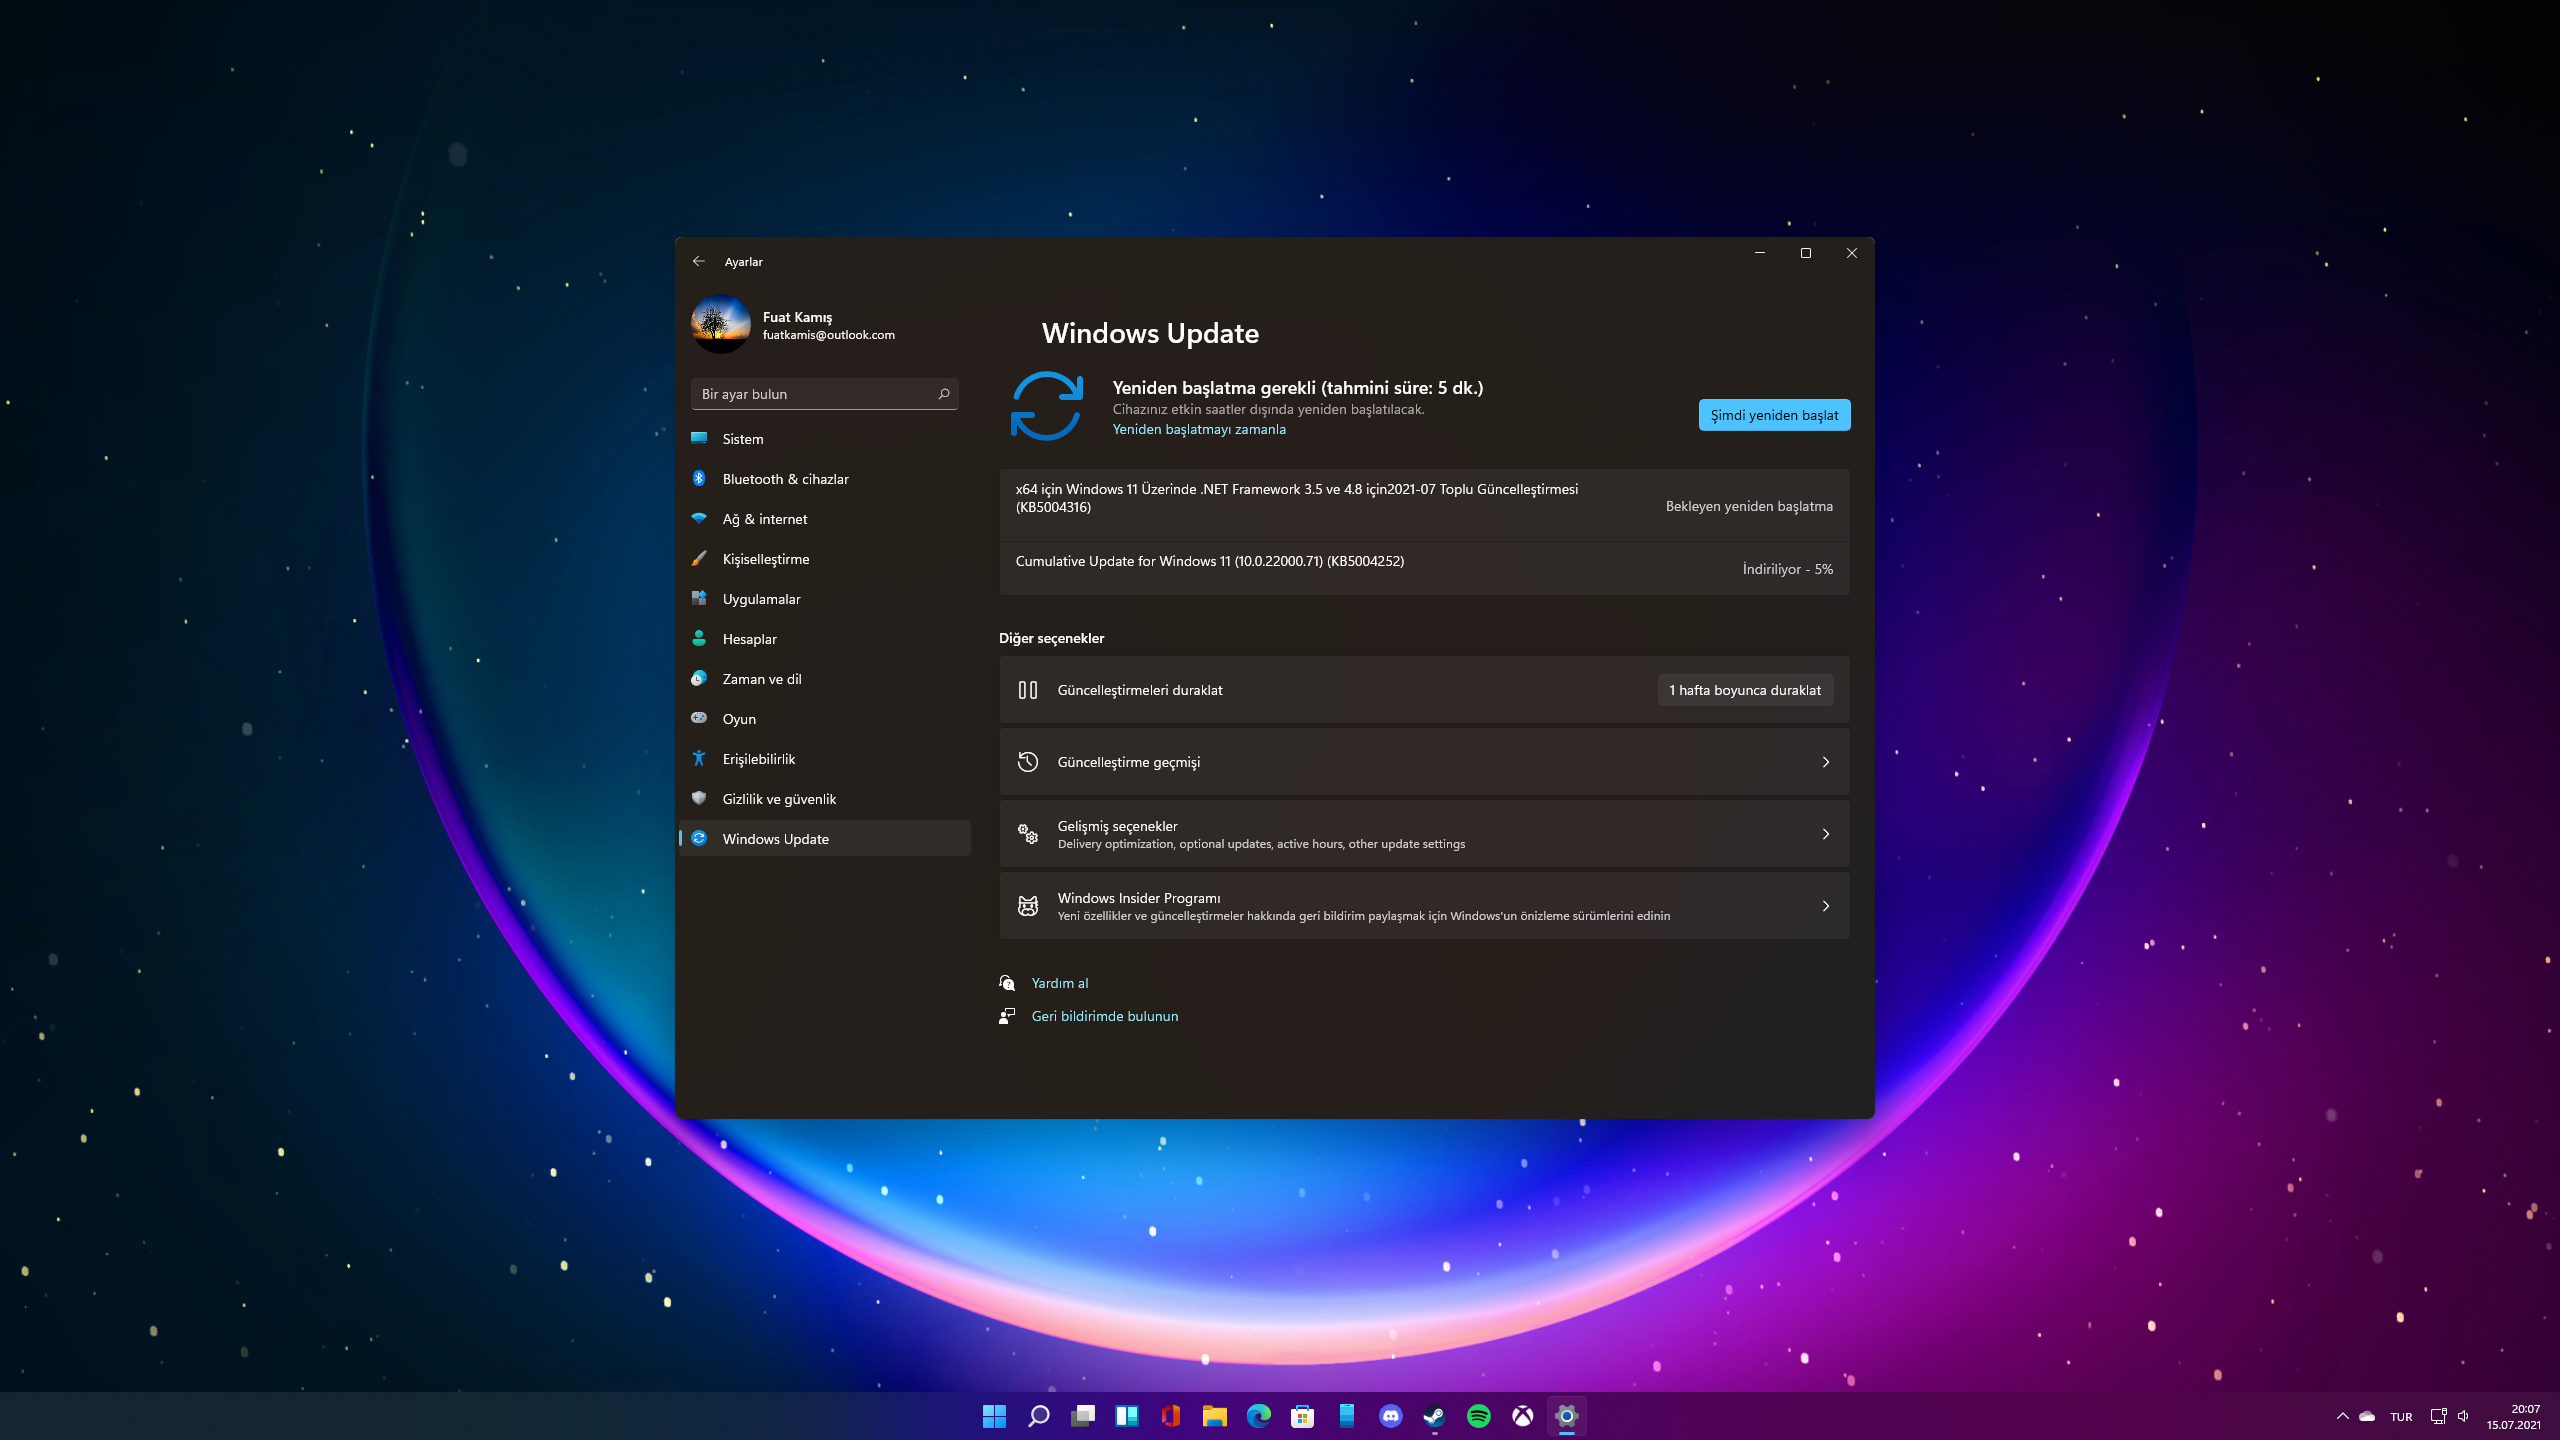Viewport: 2560px width, 1440px height.
Task: Show hidden tray icons chevron
Action: 2342,1416
